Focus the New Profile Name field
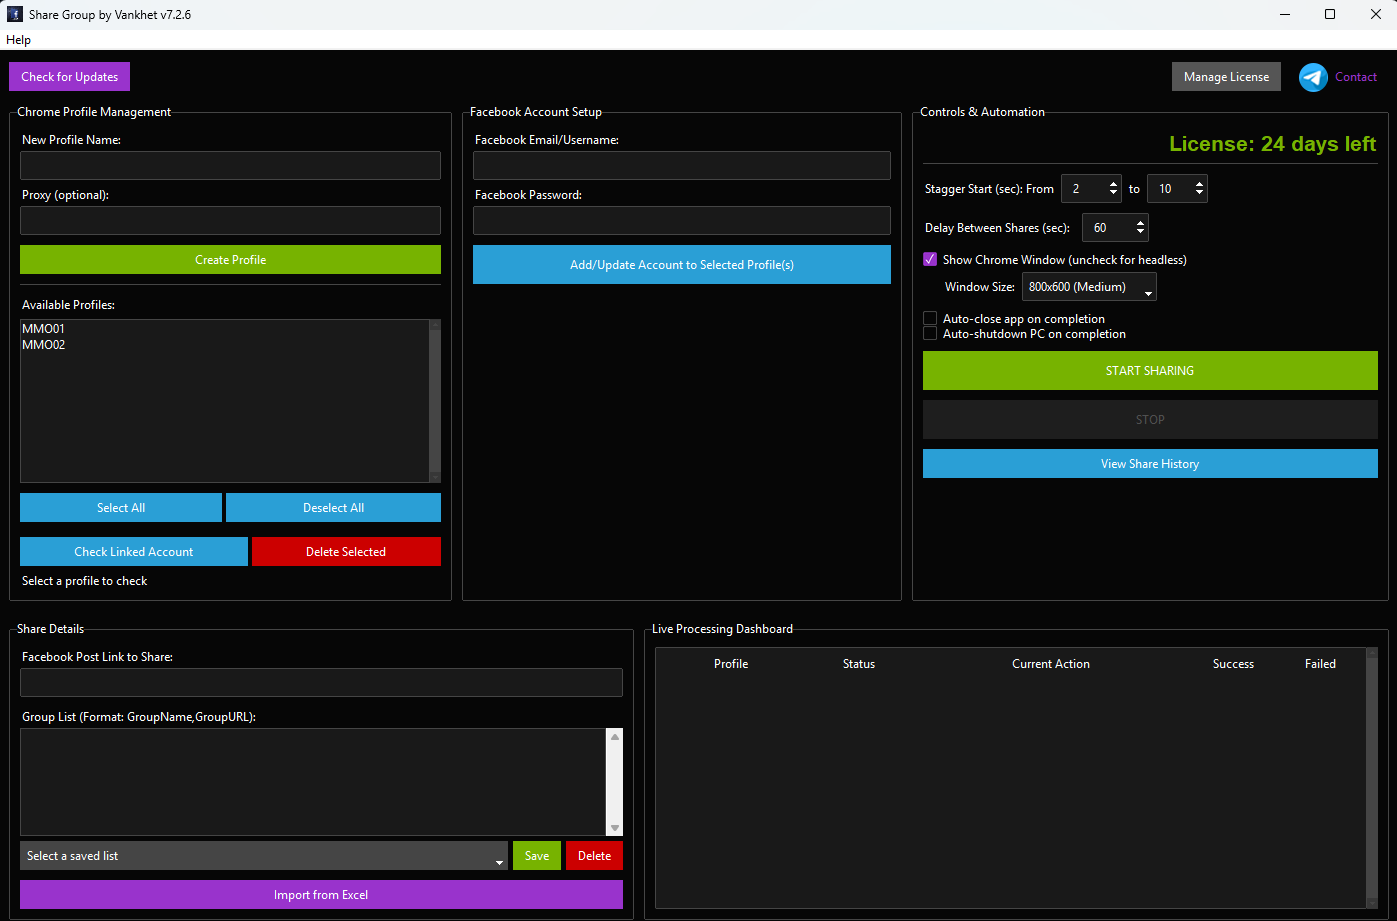1397x921 pixels. pos(230,165)
